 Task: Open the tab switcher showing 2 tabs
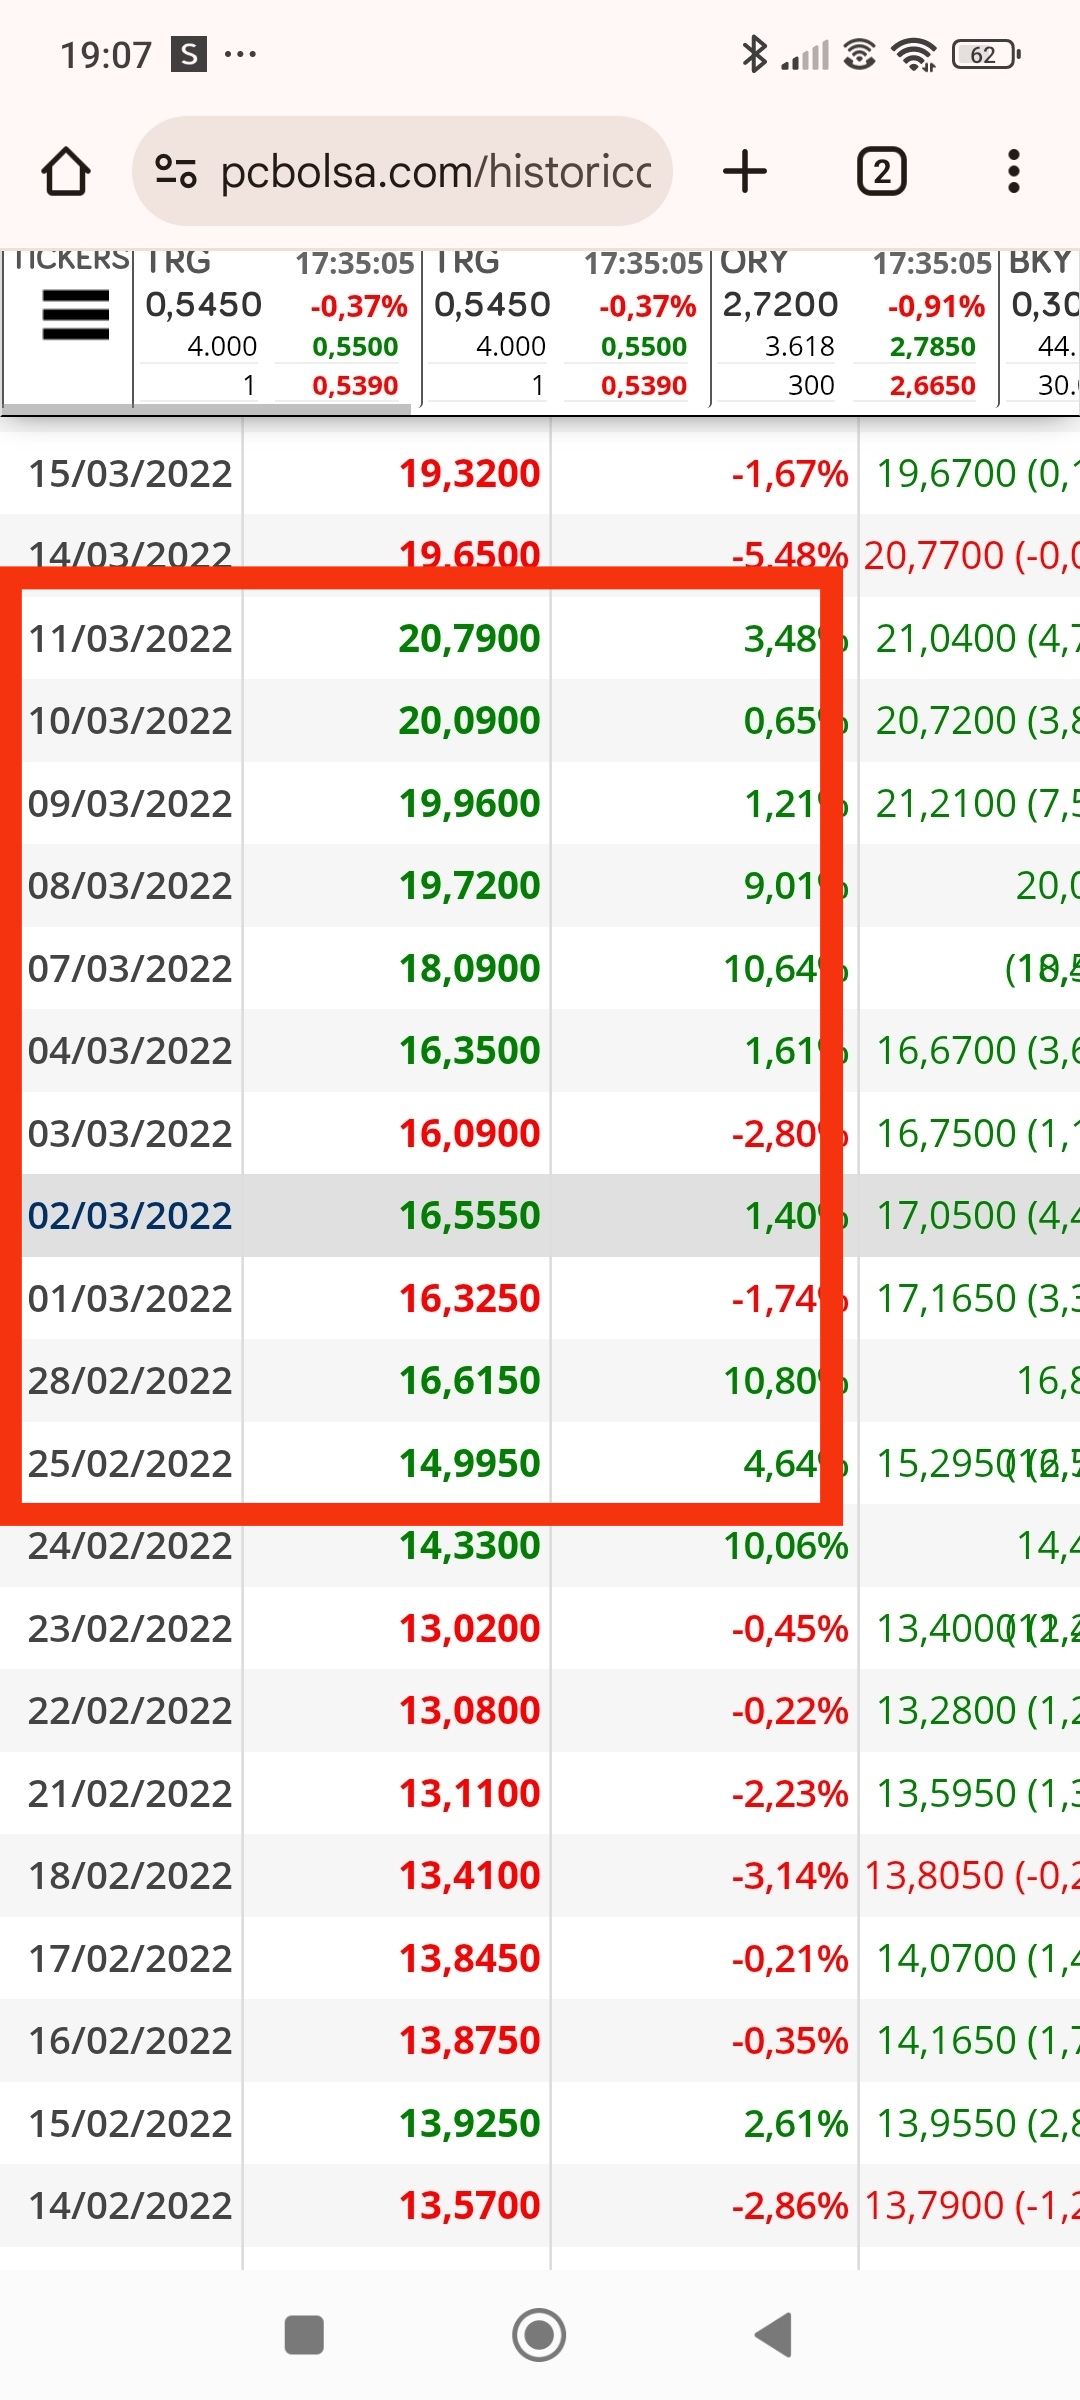click(x=882, y=171)
